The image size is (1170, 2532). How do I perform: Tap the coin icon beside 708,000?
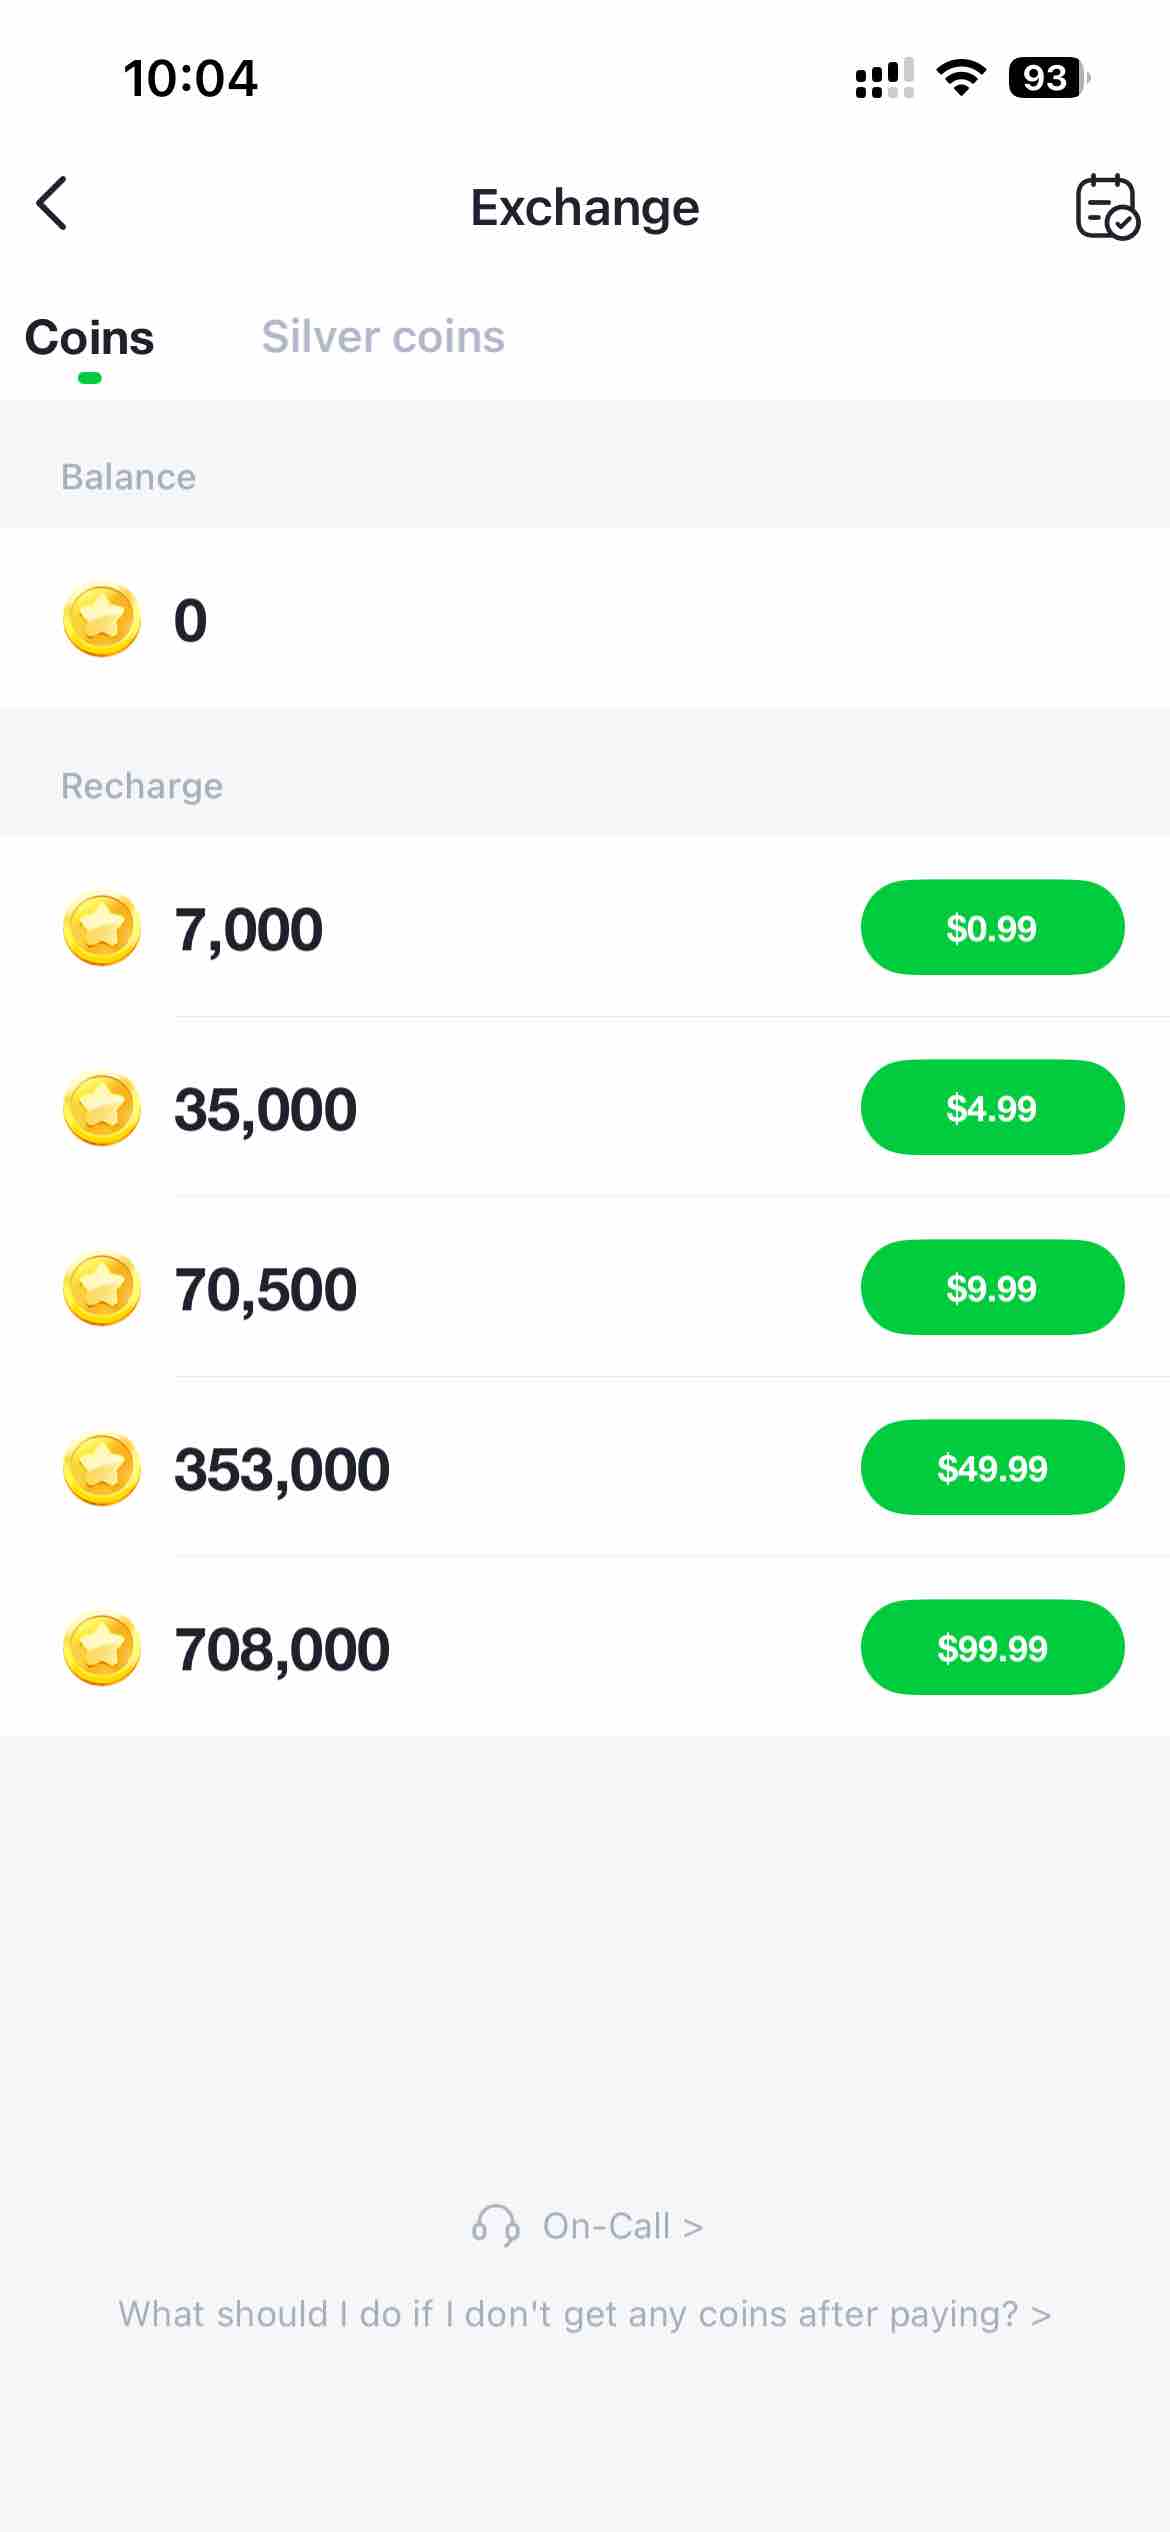tap(101, 1648)
